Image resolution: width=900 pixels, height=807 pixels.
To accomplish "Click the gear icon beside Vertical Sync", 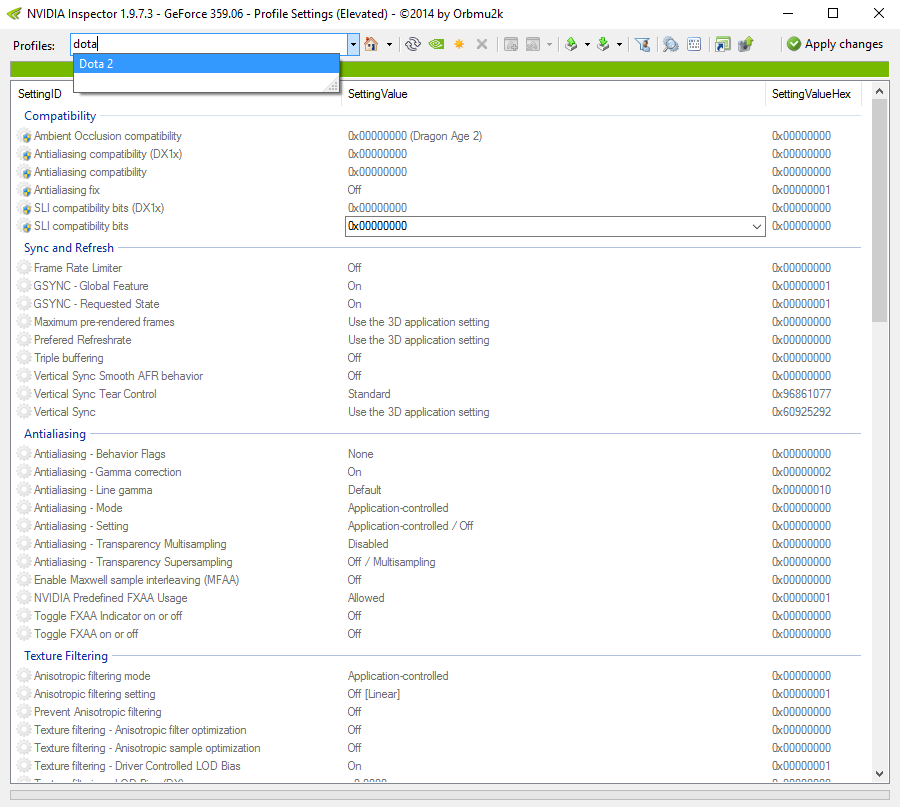I will [x=24, y=412].
